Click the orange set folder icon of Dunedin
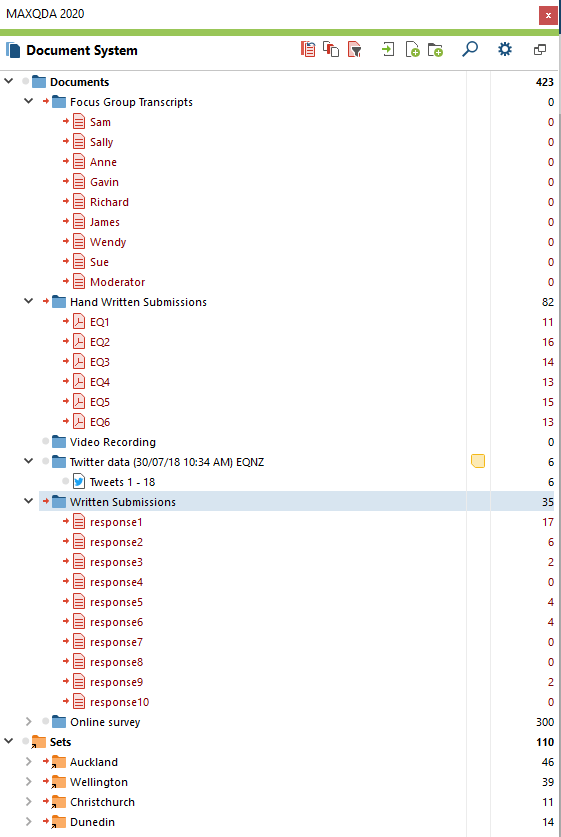 59,822
